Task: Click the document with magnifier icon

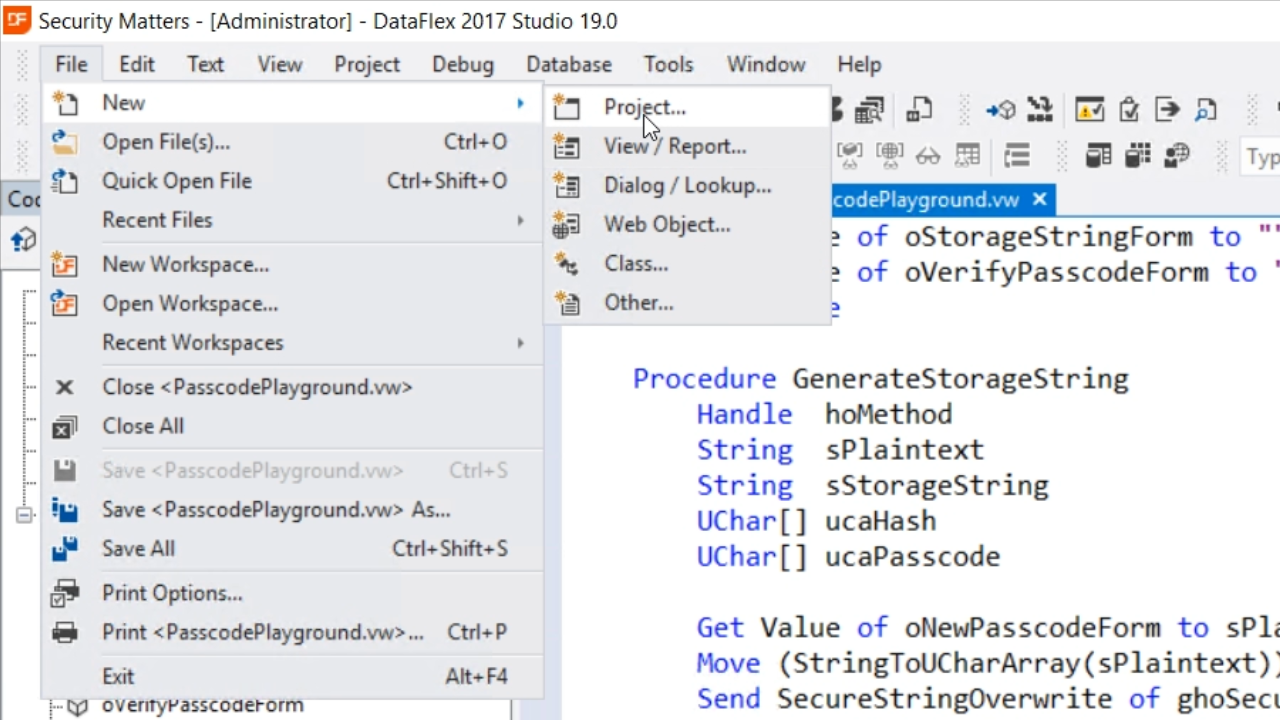Action: tap(1206, 109)
